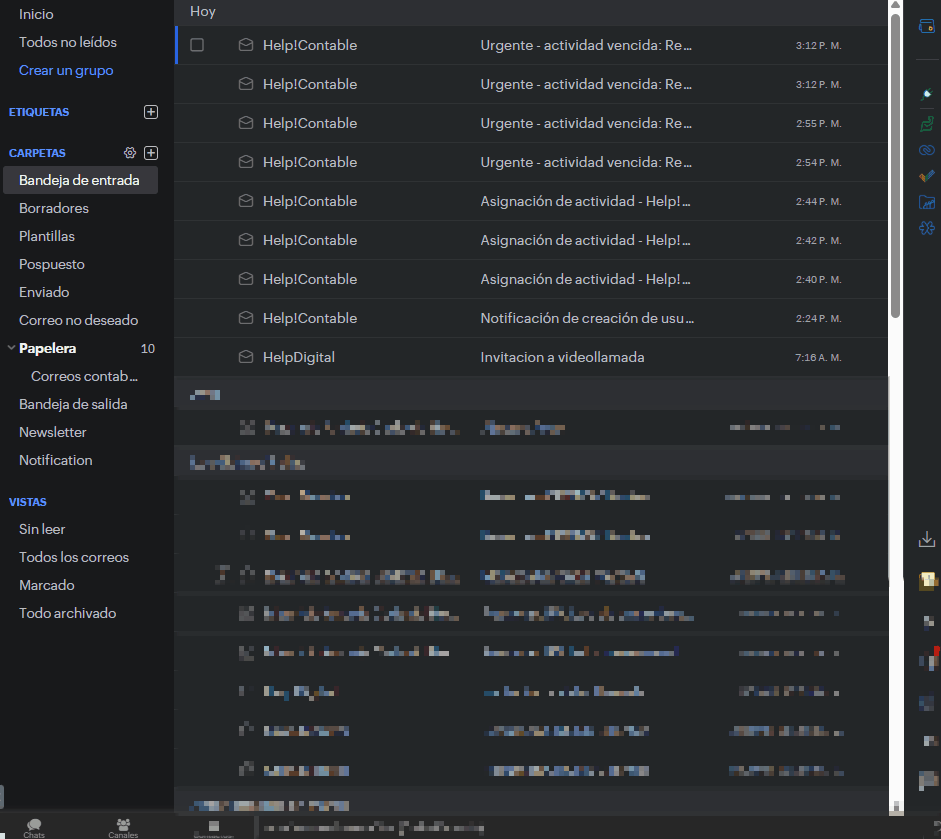Image resolution: width=941 pixels, height=839 pixels.
Task: Open the blue chain-link icon in right sidebar
Action: [x=927, y=150]
